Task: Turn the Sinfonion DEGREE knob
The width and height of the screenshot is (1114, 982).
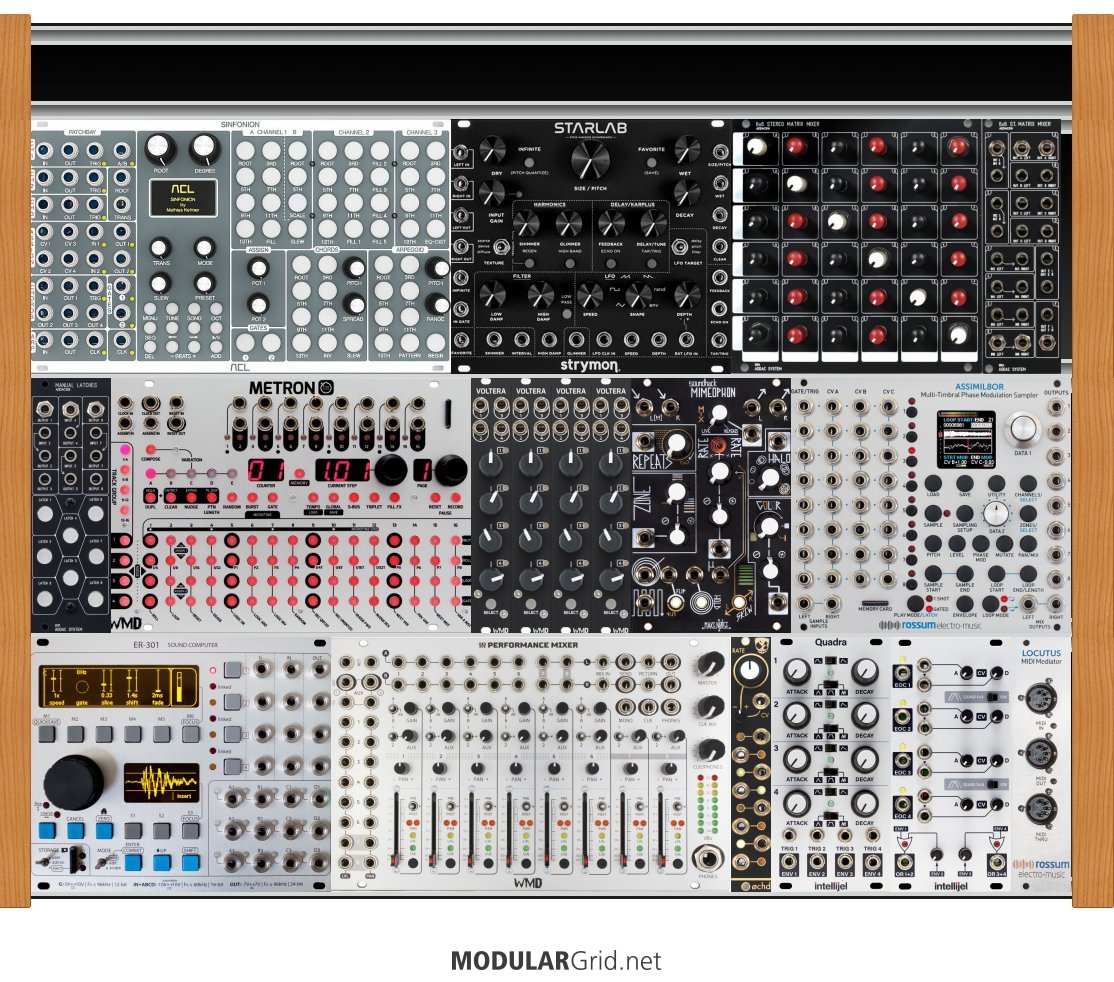Action: point(205,149)
